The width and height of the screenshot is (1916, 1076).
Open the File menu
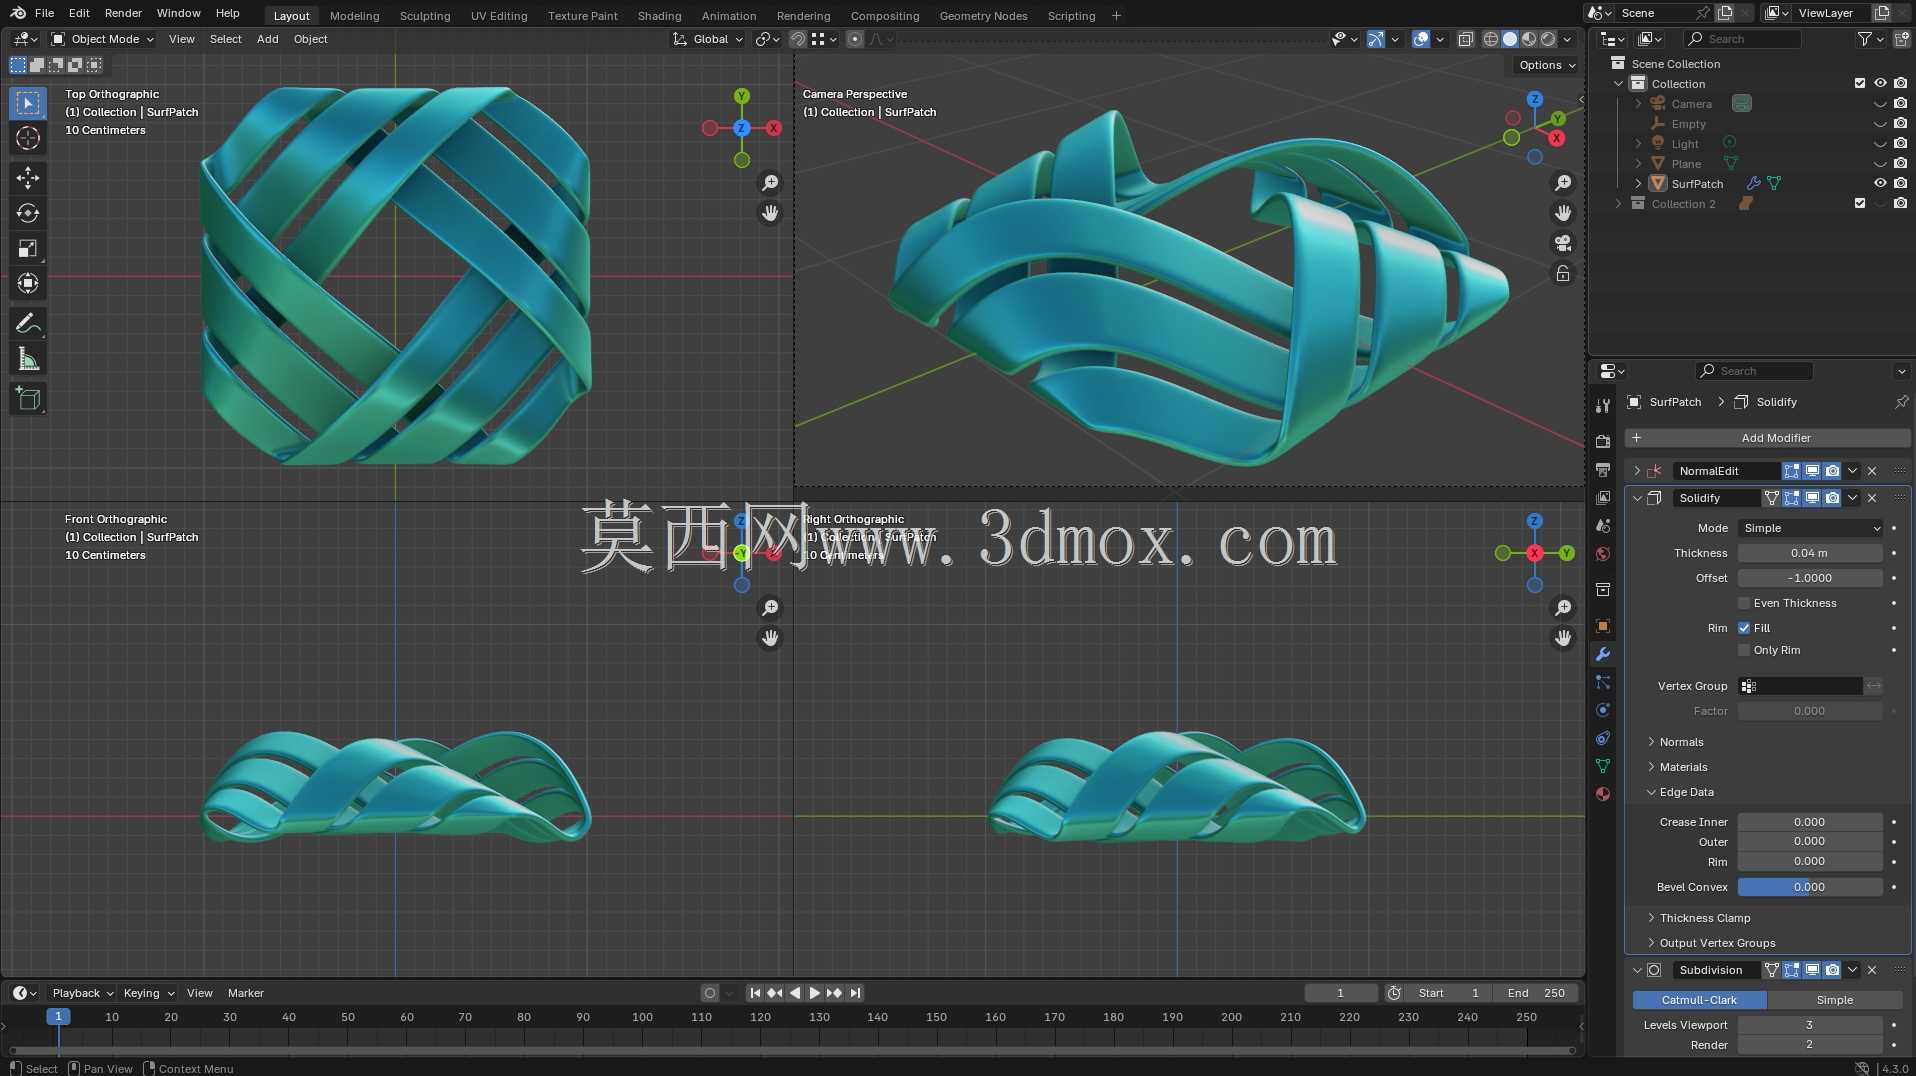44,13
